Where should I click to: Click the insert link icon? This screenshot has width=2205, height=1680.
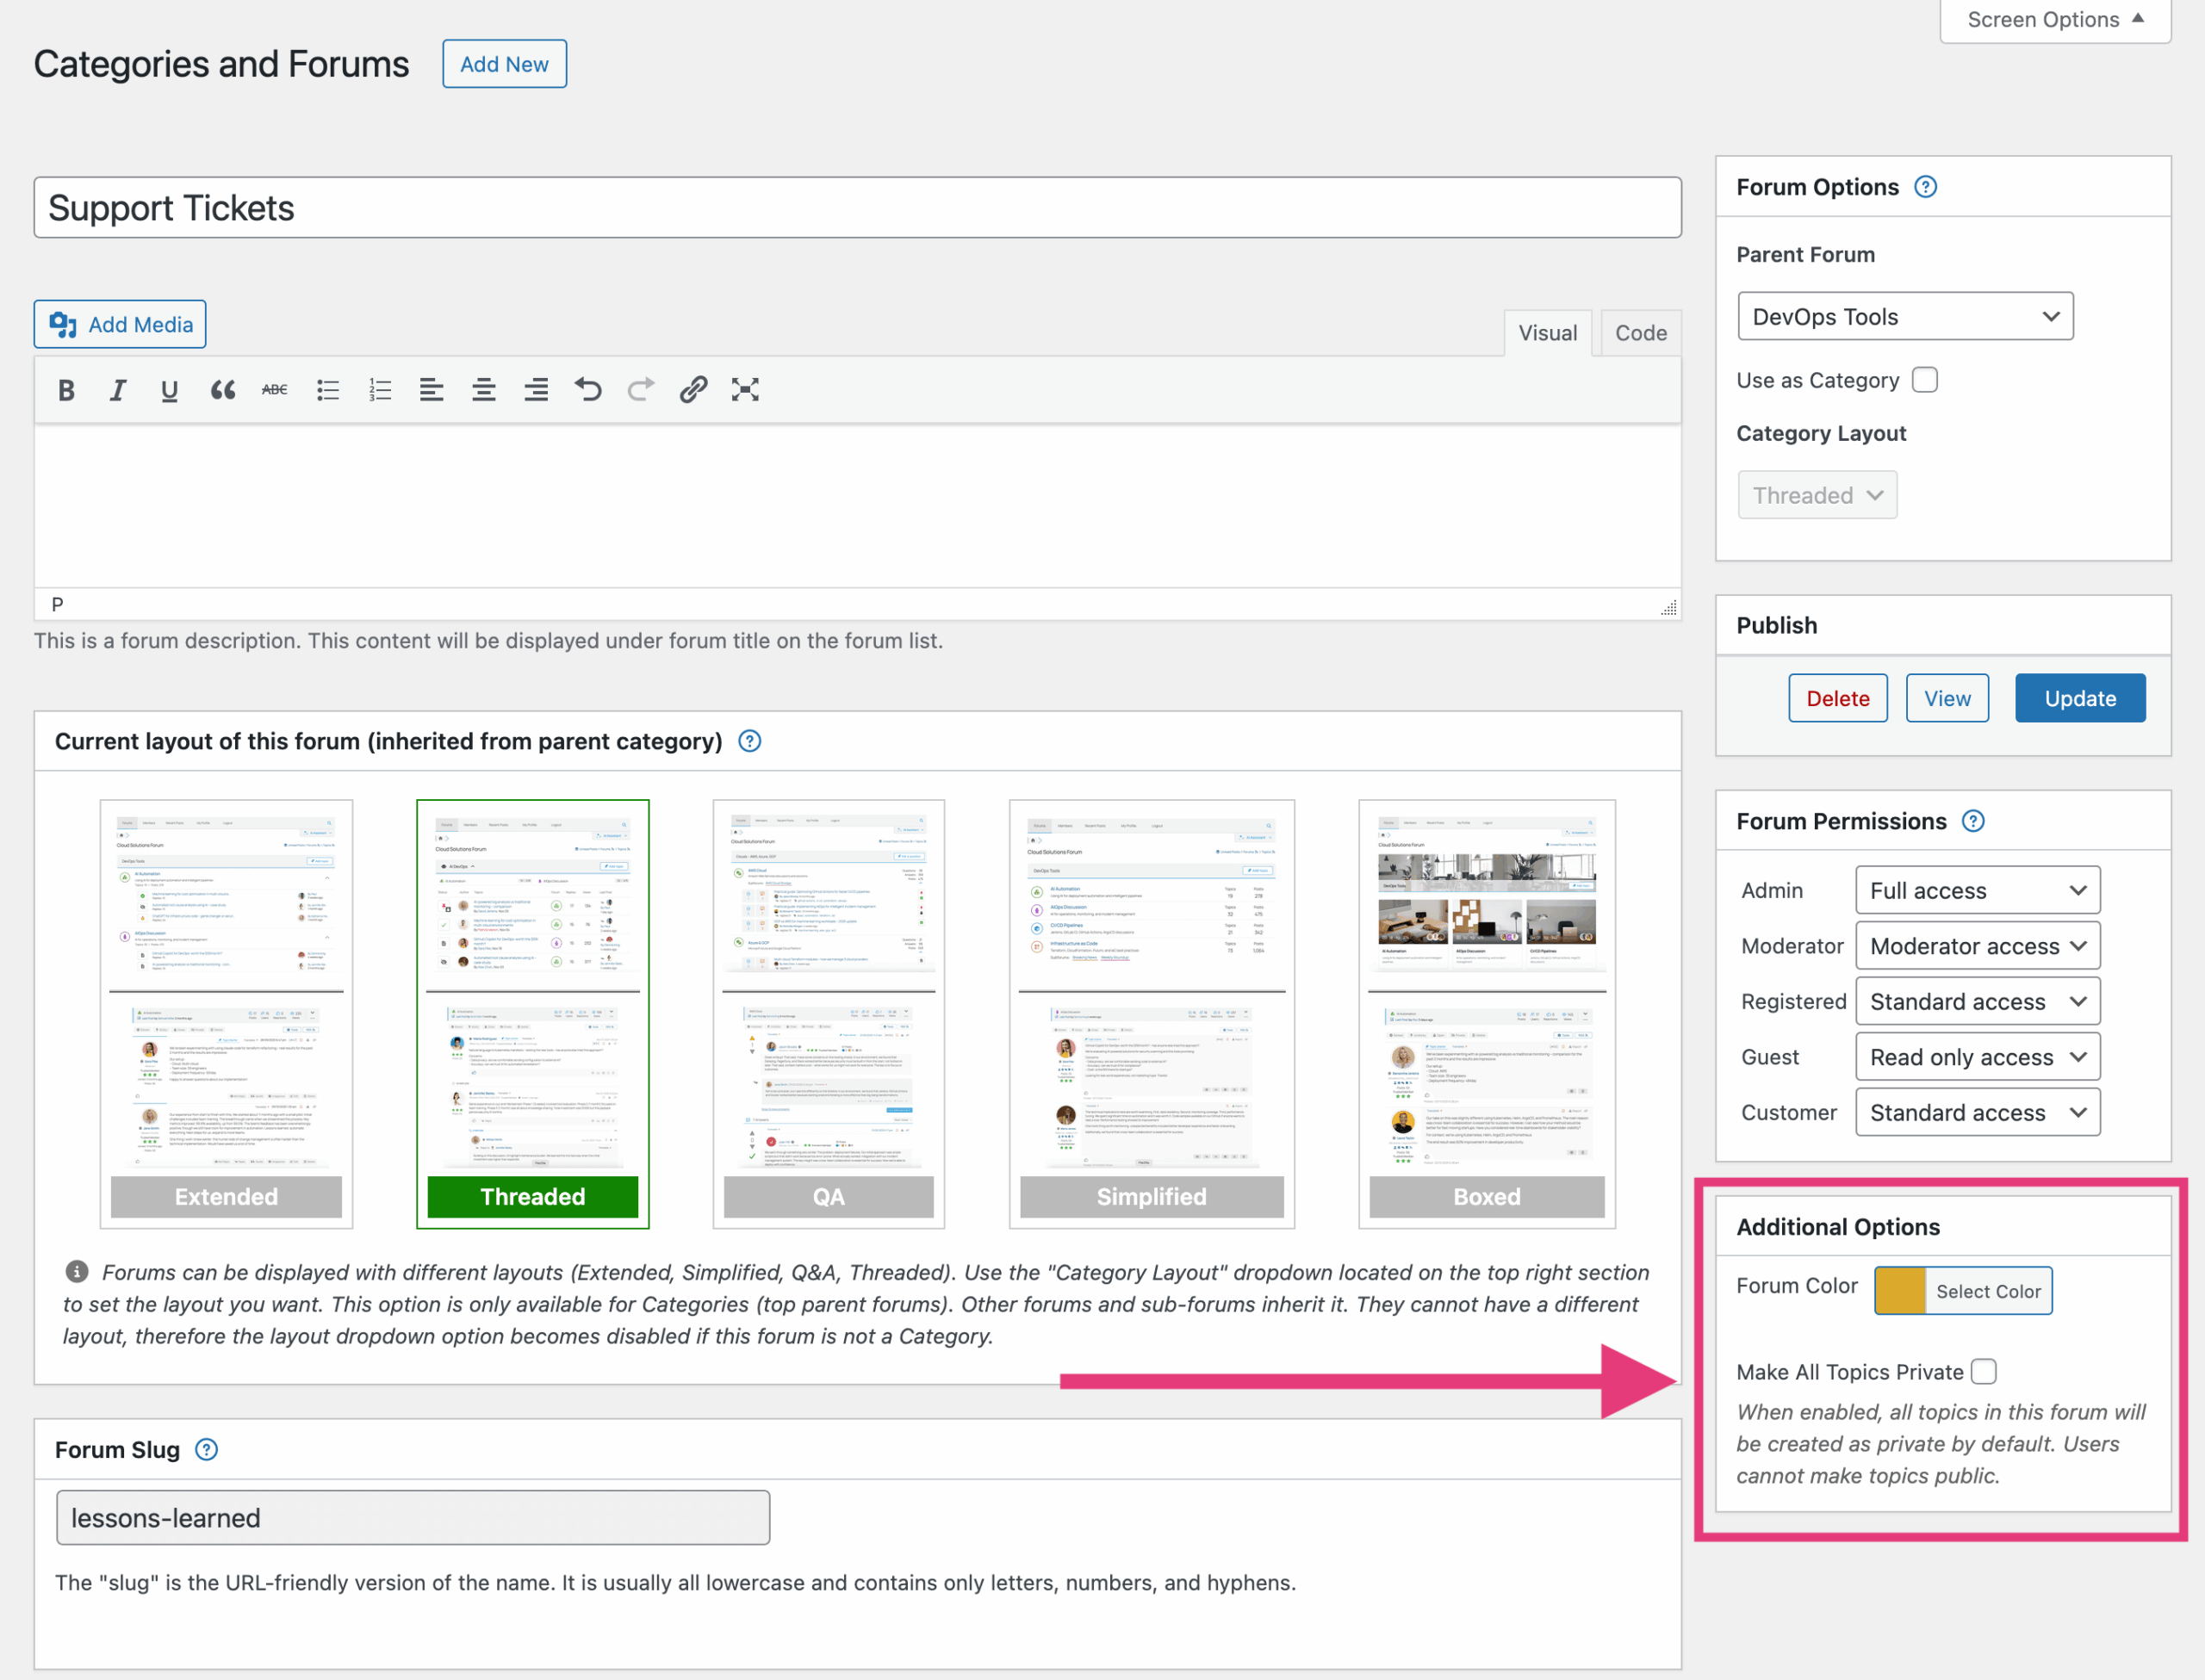click(693, 390)
